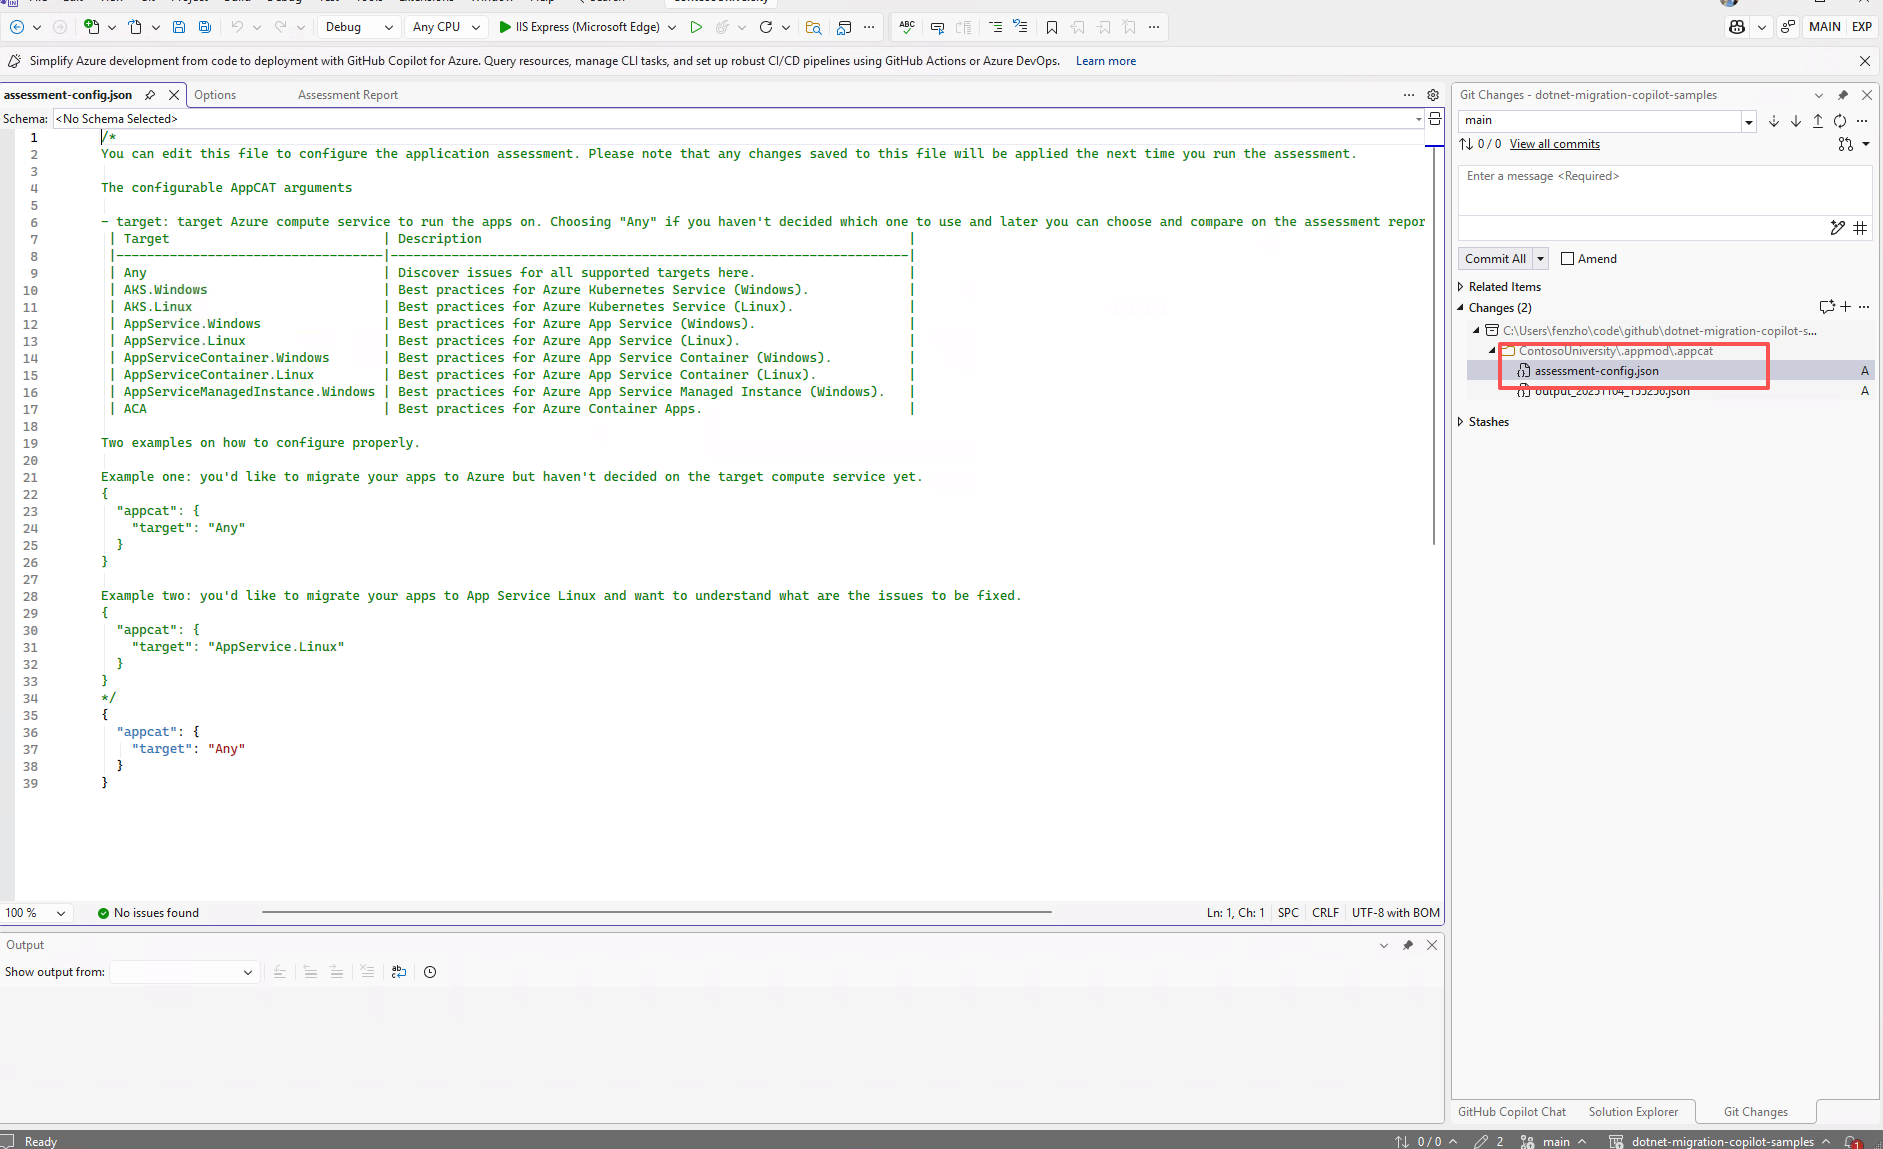Collapse the Changes (2) section

pyautogui.click(x=1461, y=308)
